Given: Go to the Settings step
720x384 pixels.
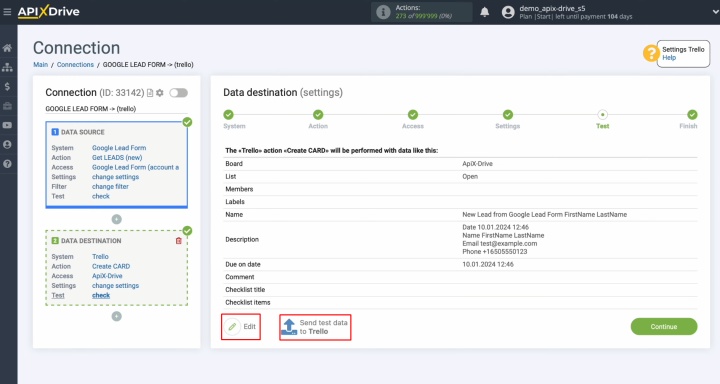Looking at the screenshot, I should click(507, 115).
